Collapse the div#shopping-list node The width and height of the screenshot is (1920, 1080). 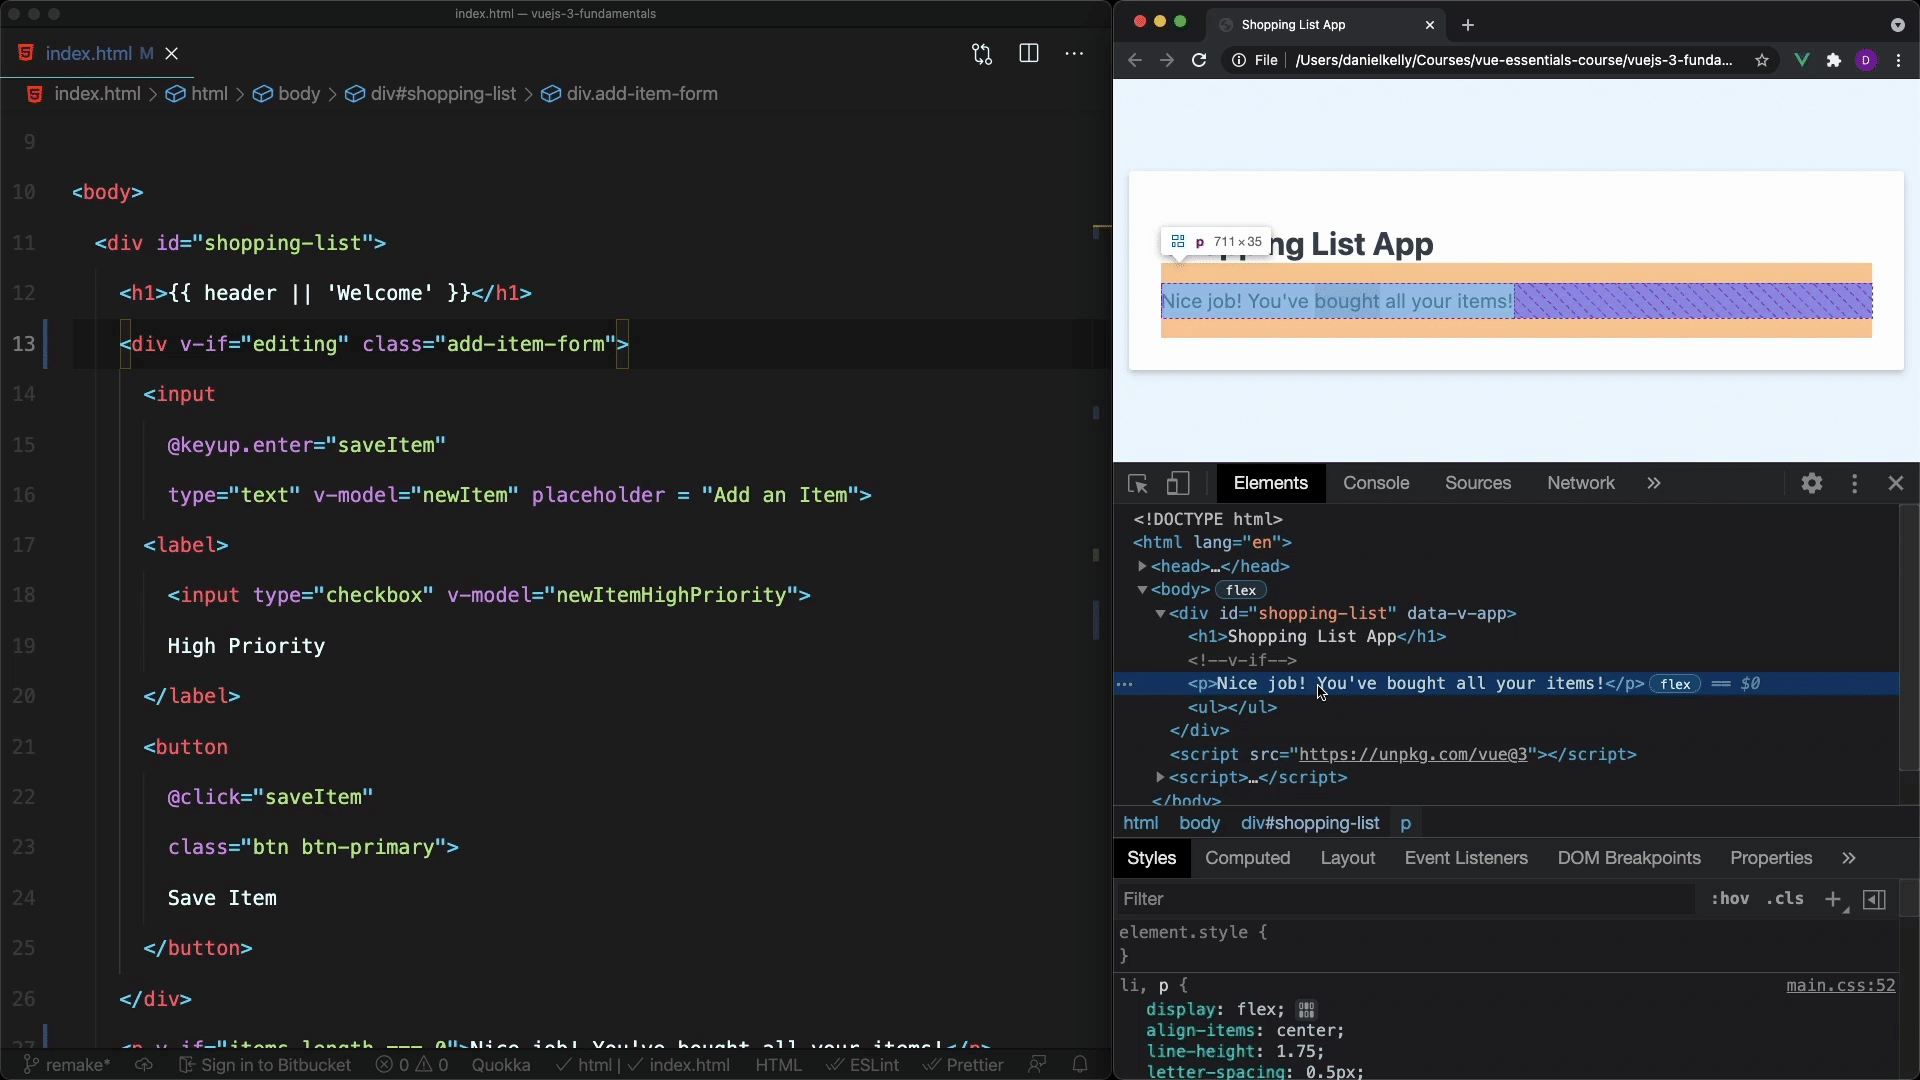point(1160,614)
